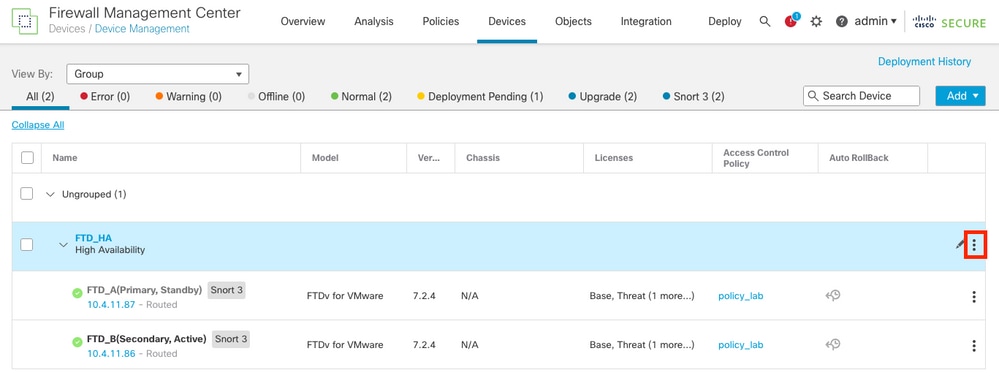Click FTD_B(Secondary, Active) device name

(x=147, y=339)
